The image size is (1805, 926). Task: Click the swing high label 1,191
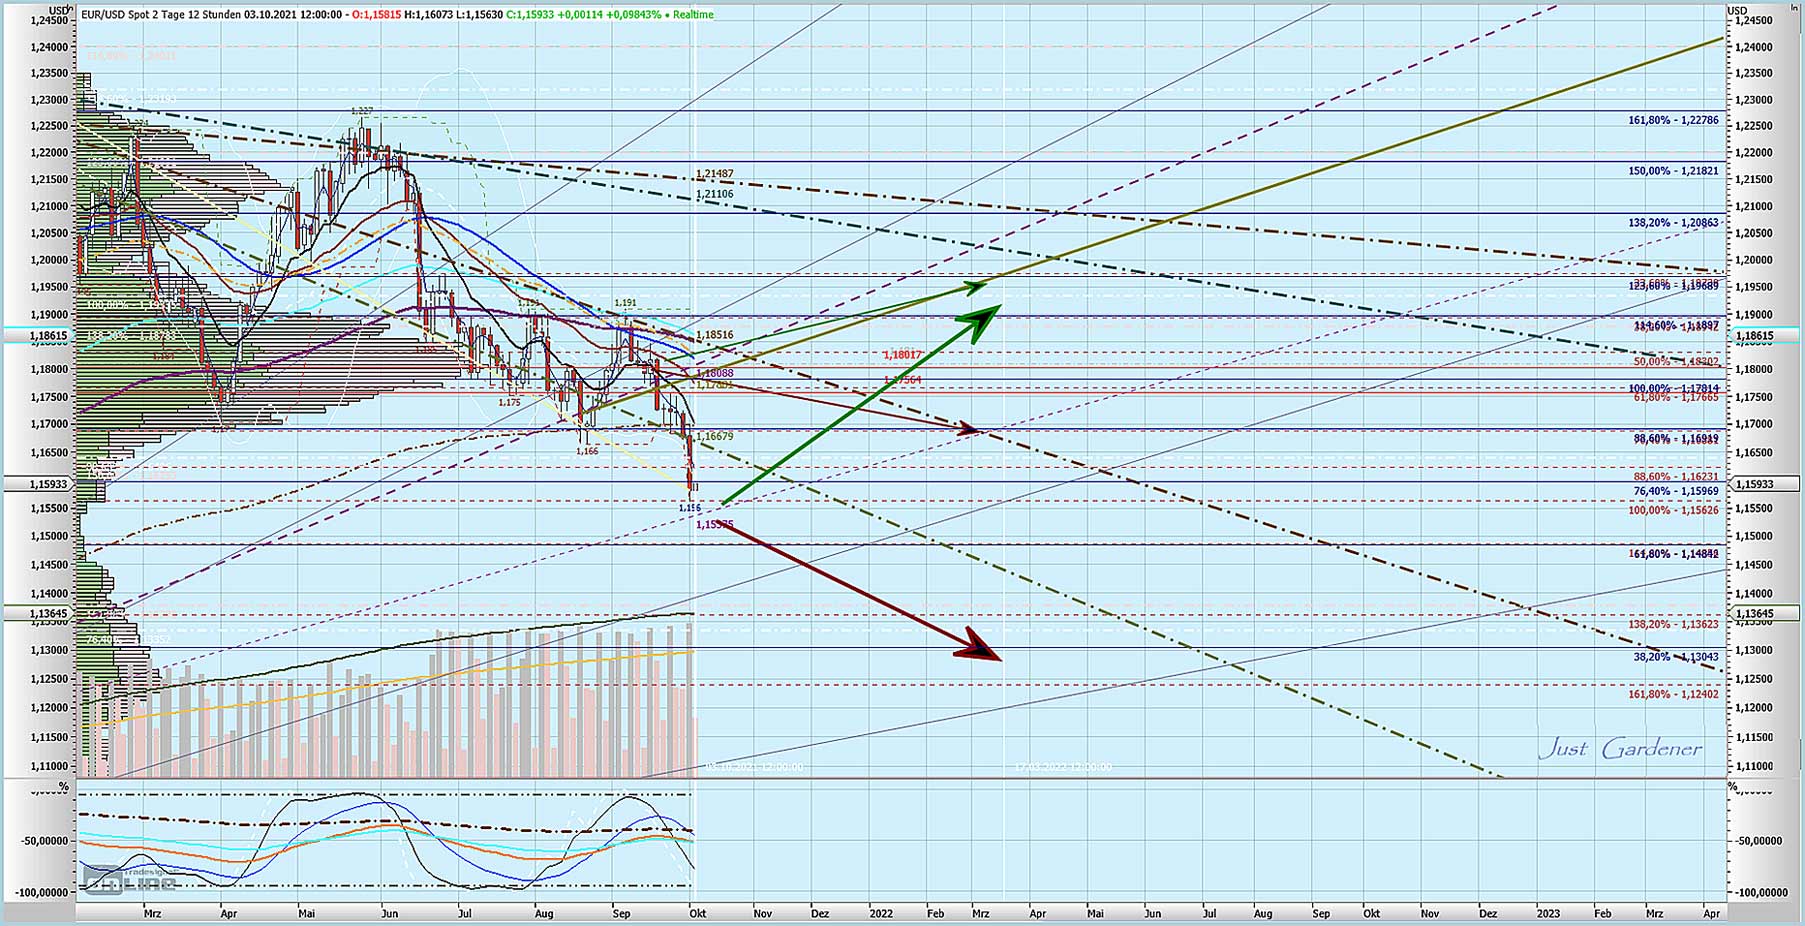click(x=626, y=302)
